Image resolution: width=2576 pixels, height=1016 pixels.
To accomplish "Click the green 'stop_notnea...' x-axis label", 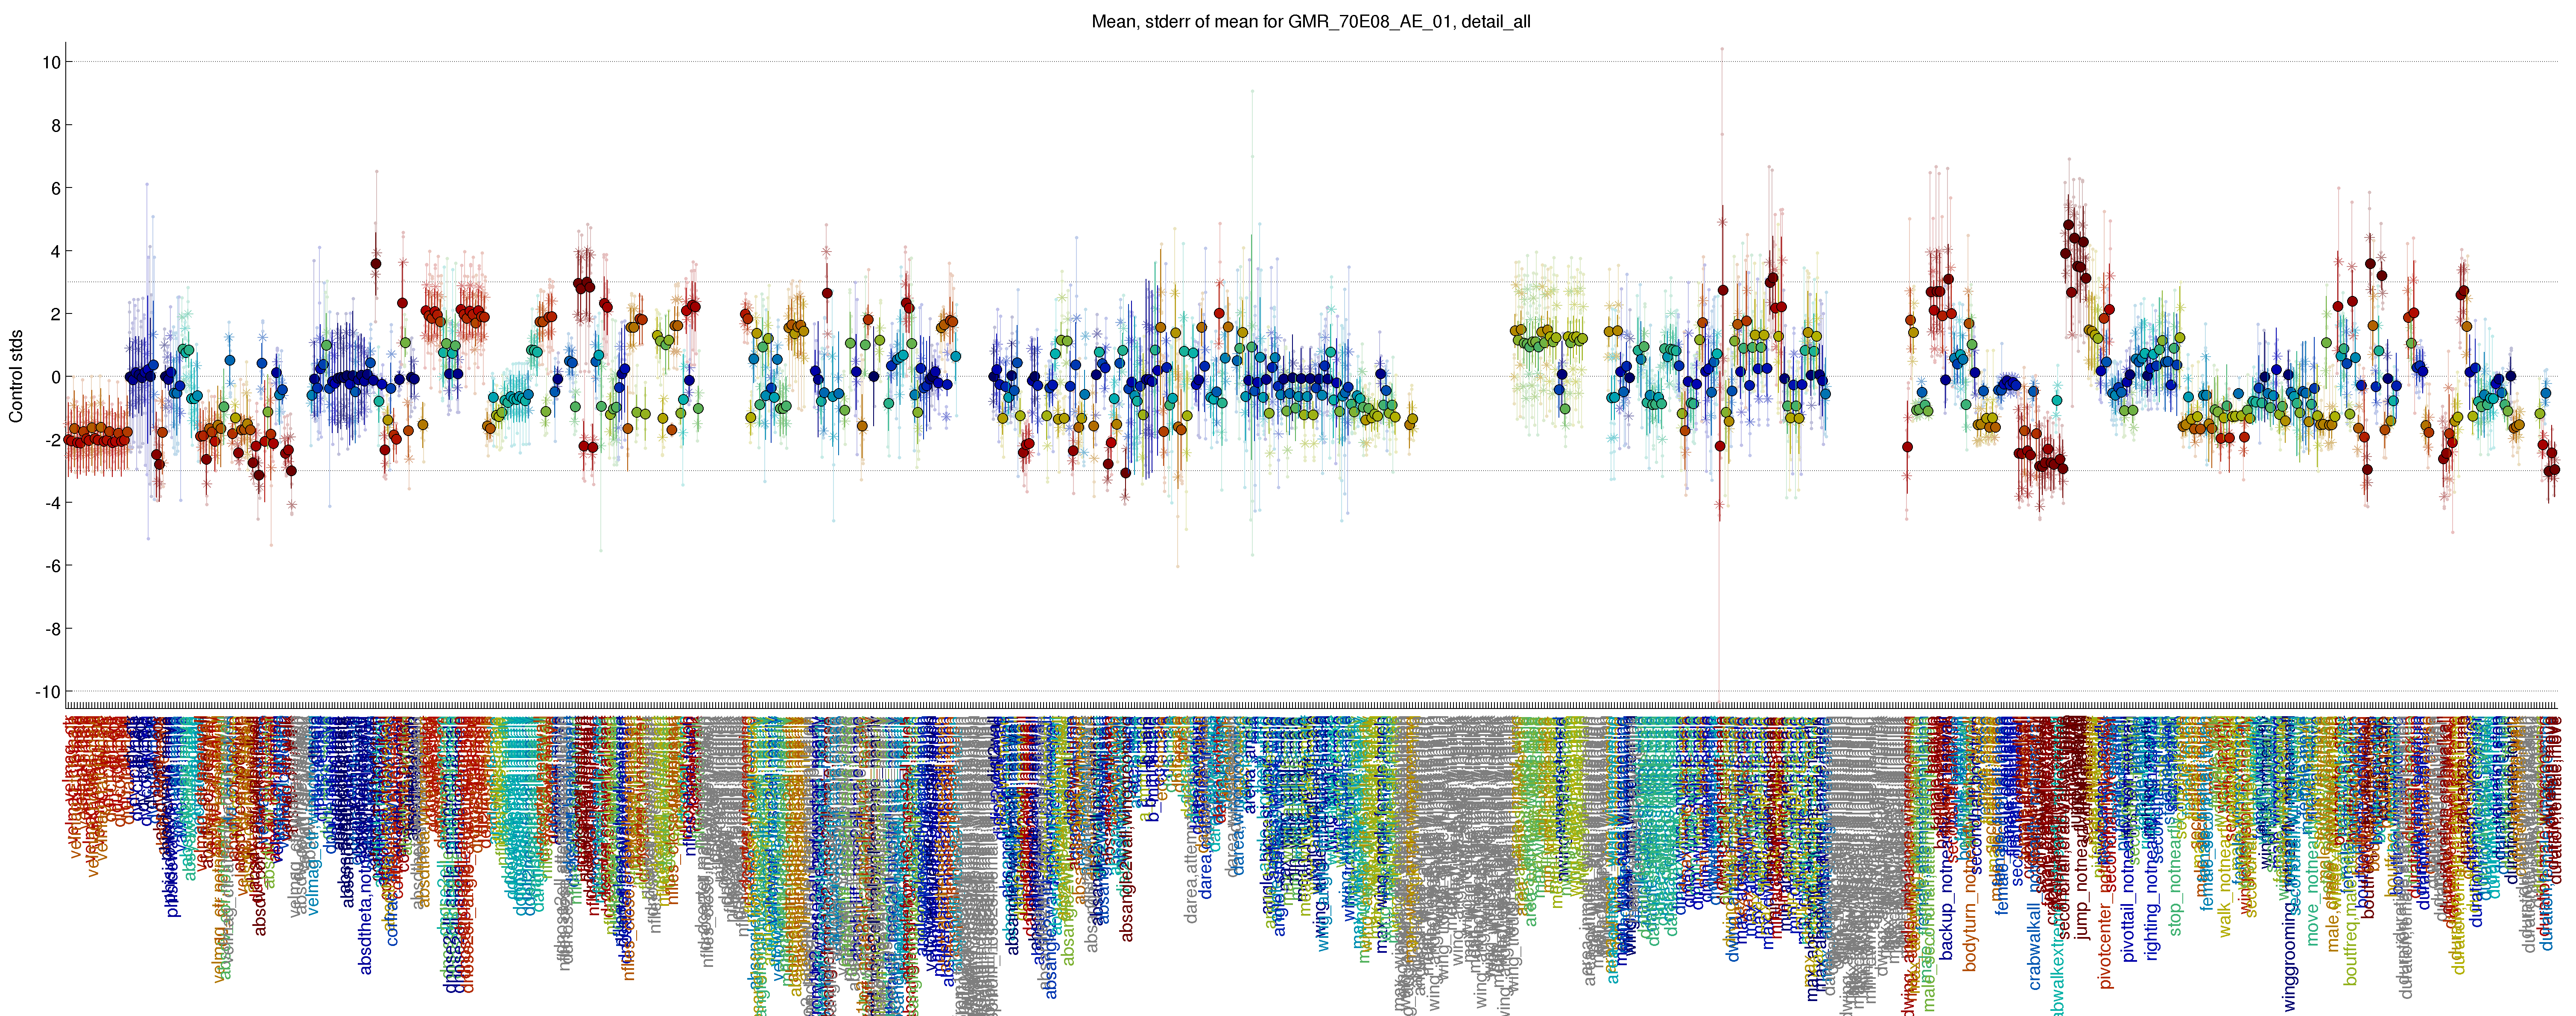I will pyautogui.click(x=2176, y=827).
